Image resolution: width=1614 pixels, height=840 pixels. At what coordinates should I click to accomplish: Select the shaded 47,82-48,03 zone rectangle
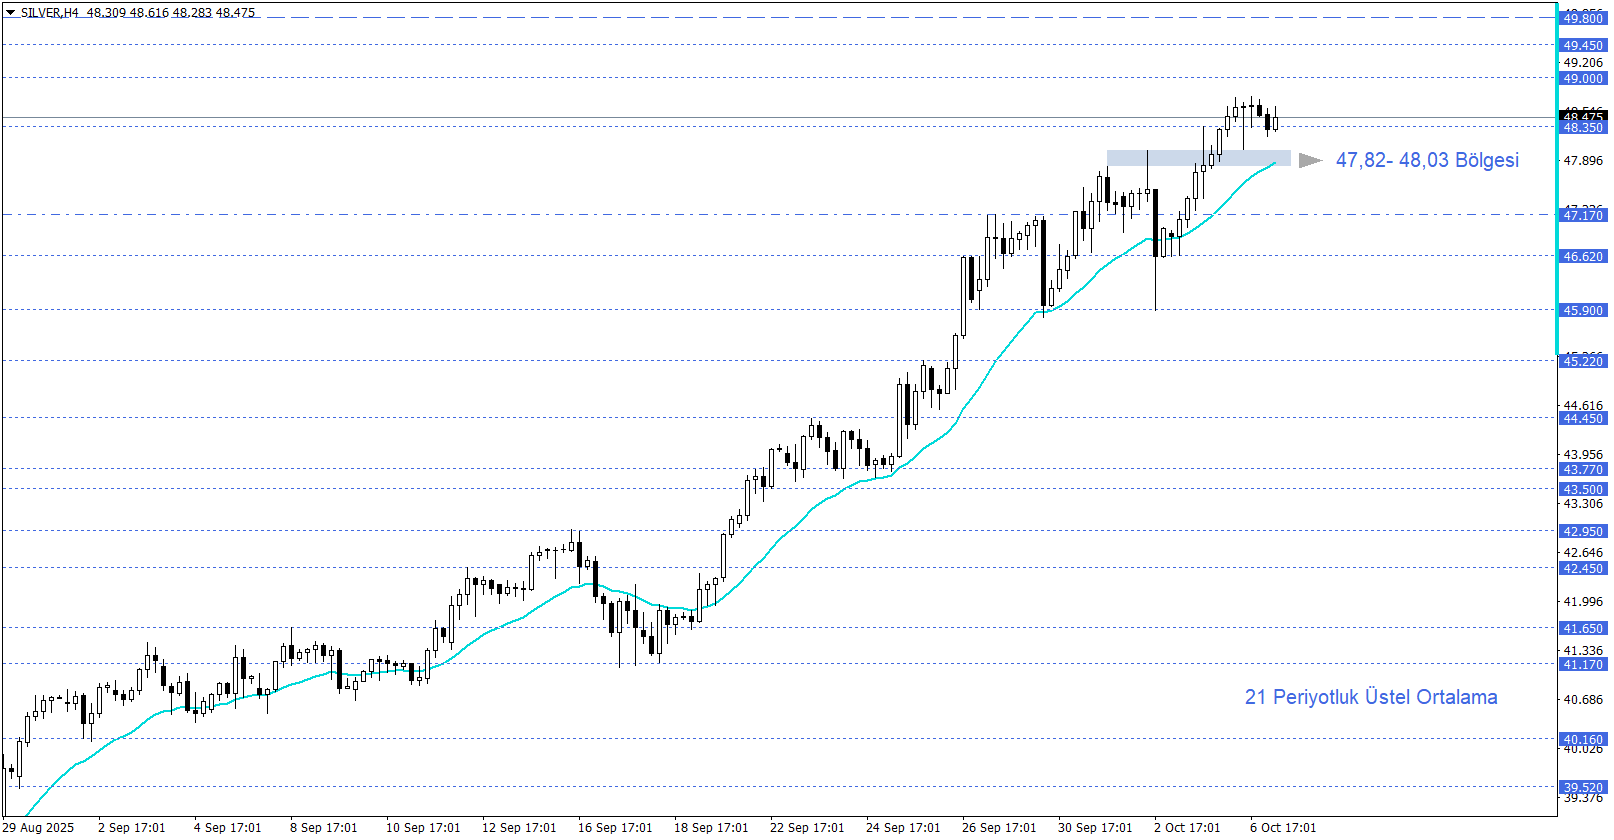pyautogui.click(x=1198, y=158)
